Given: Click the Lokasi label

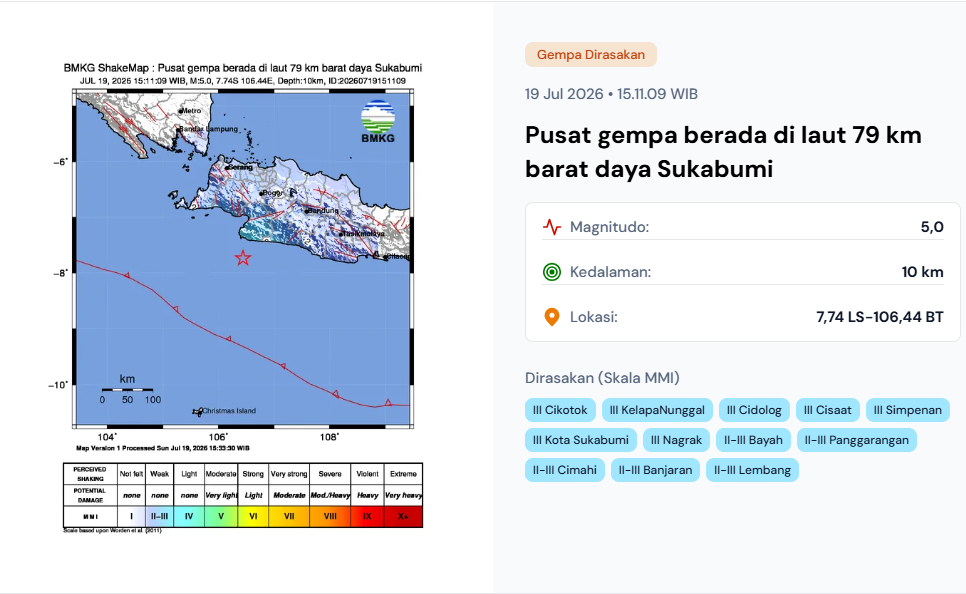Looking at the screenshot, I should coord(594,317).
